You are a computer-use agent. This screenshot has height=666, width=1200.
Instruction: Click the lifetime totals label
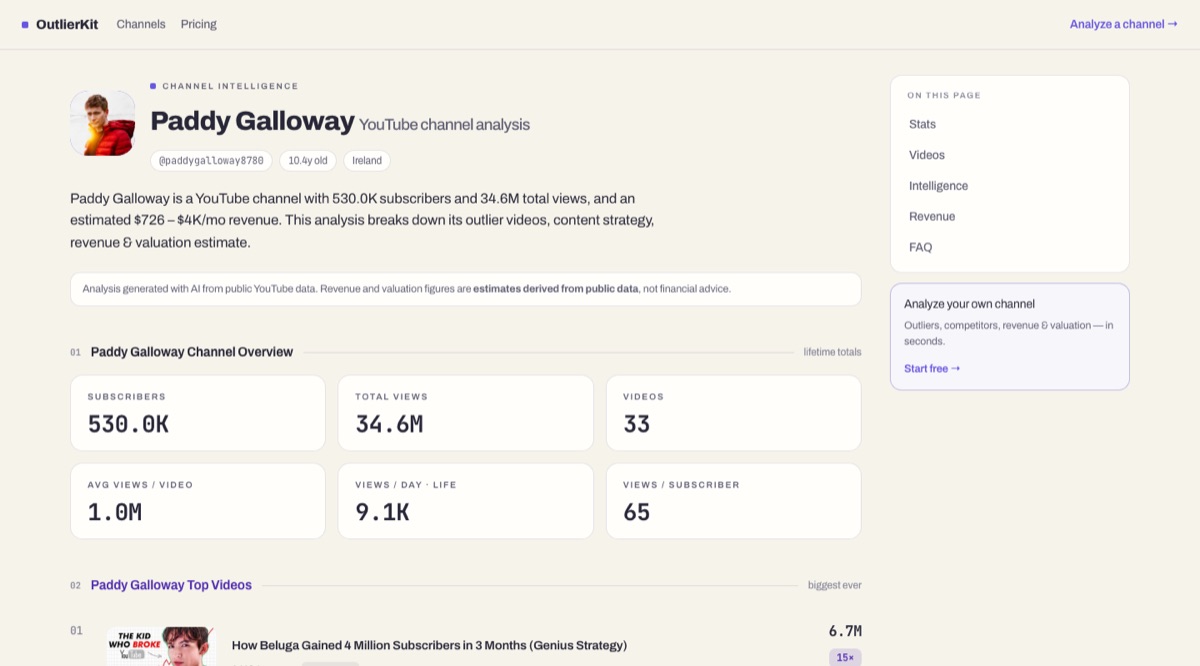(832, 352)
